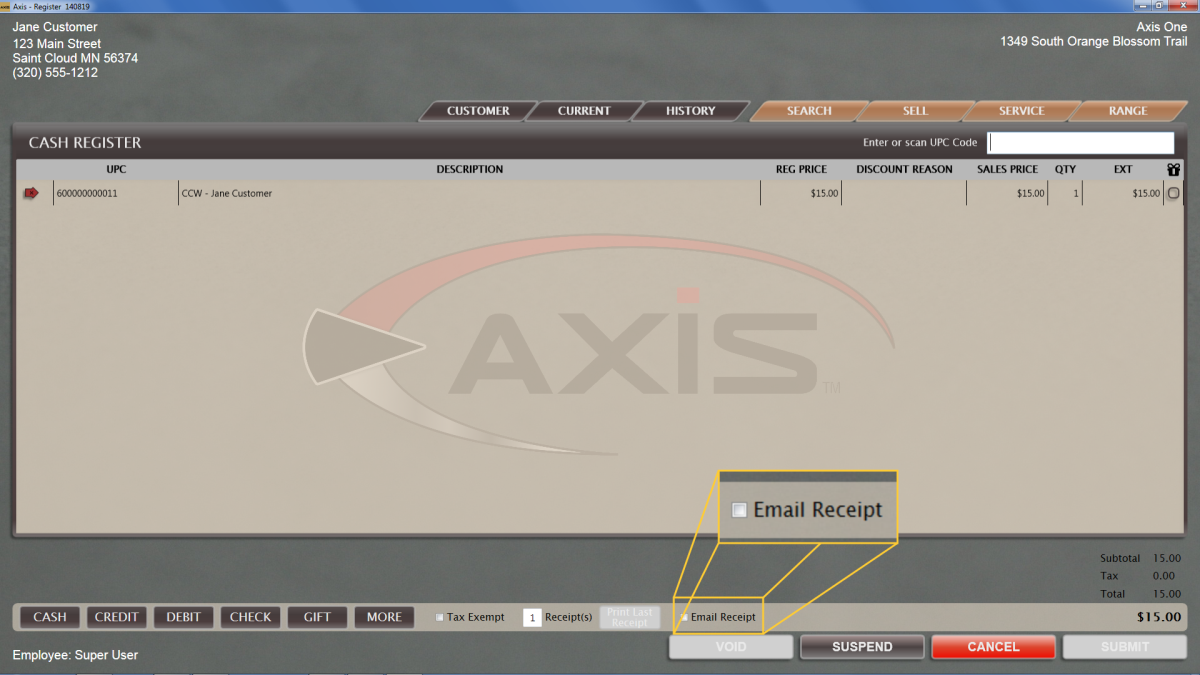The height and width of the screenshot is (675, 1200).
Task: Suspend the sale using the SUSPEND button
Action: coord(862,647)
